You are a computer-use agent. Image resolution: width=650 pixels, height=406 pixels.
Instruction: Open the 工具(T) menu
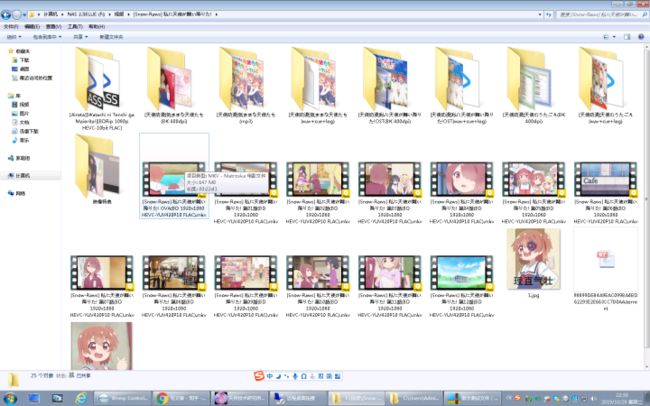tap(75, 27)
